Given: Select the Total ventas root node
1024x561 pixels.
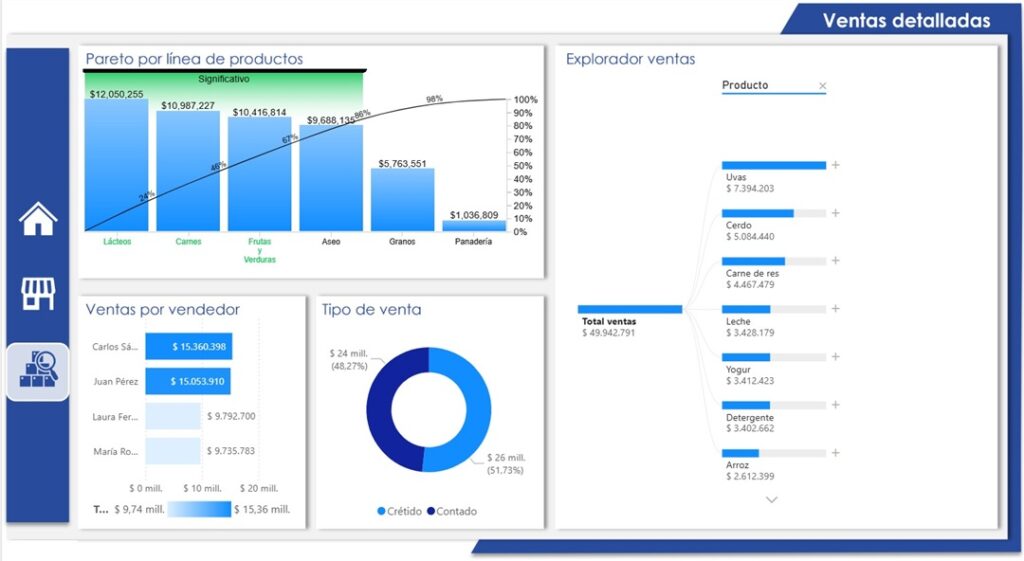Looking at the screenshot, I should 630,310.
